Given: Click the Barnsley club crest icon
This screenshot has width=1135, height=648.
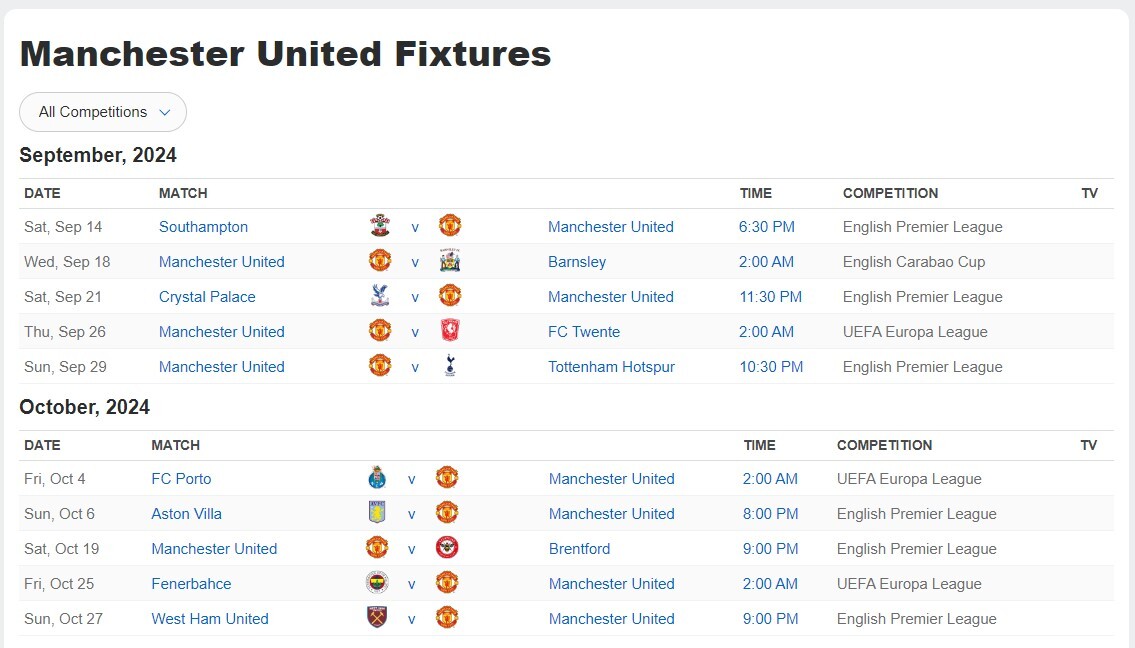Looking at the screenshot, I should coord(450,261).
